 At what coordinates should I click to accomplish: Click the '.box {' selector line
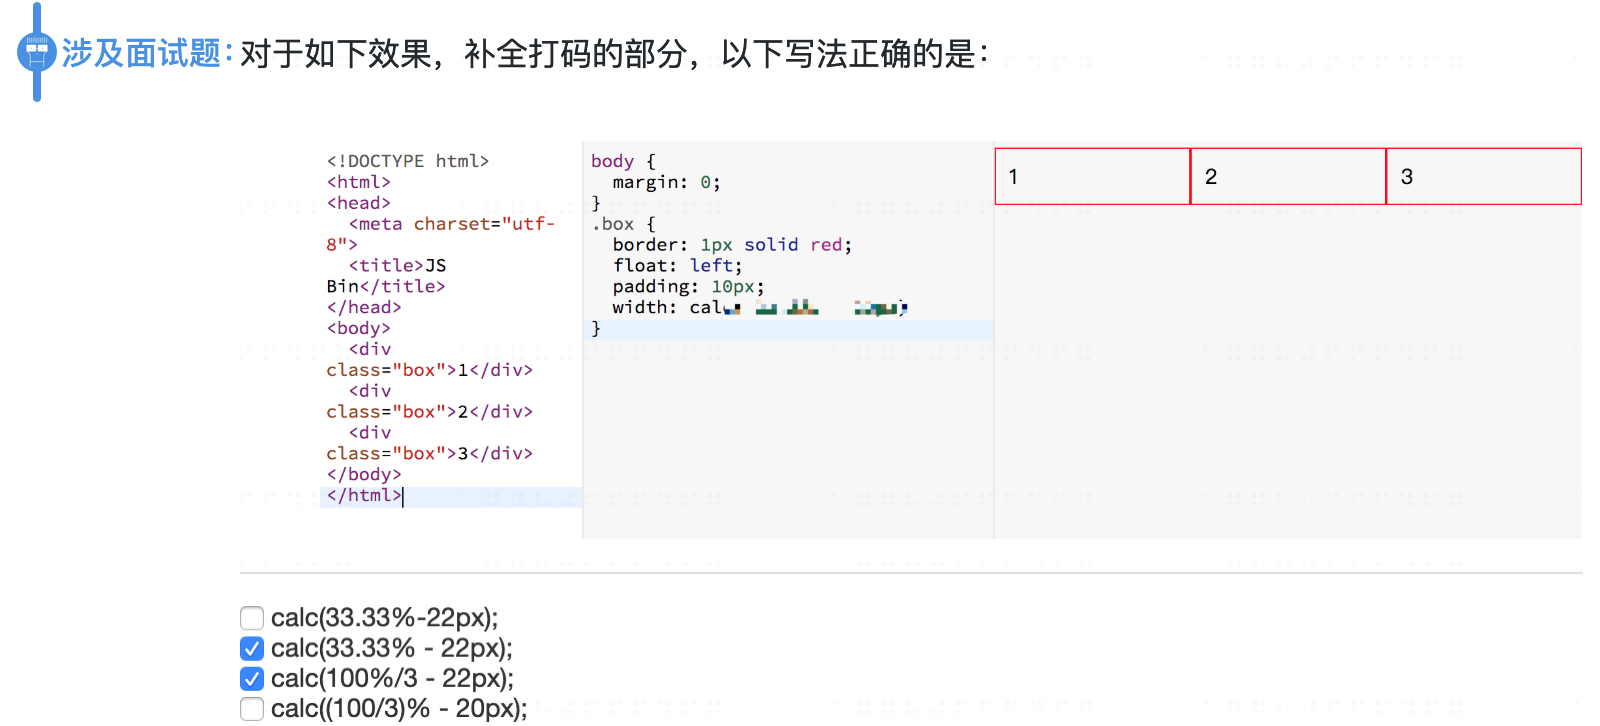[x=623, y=224]
